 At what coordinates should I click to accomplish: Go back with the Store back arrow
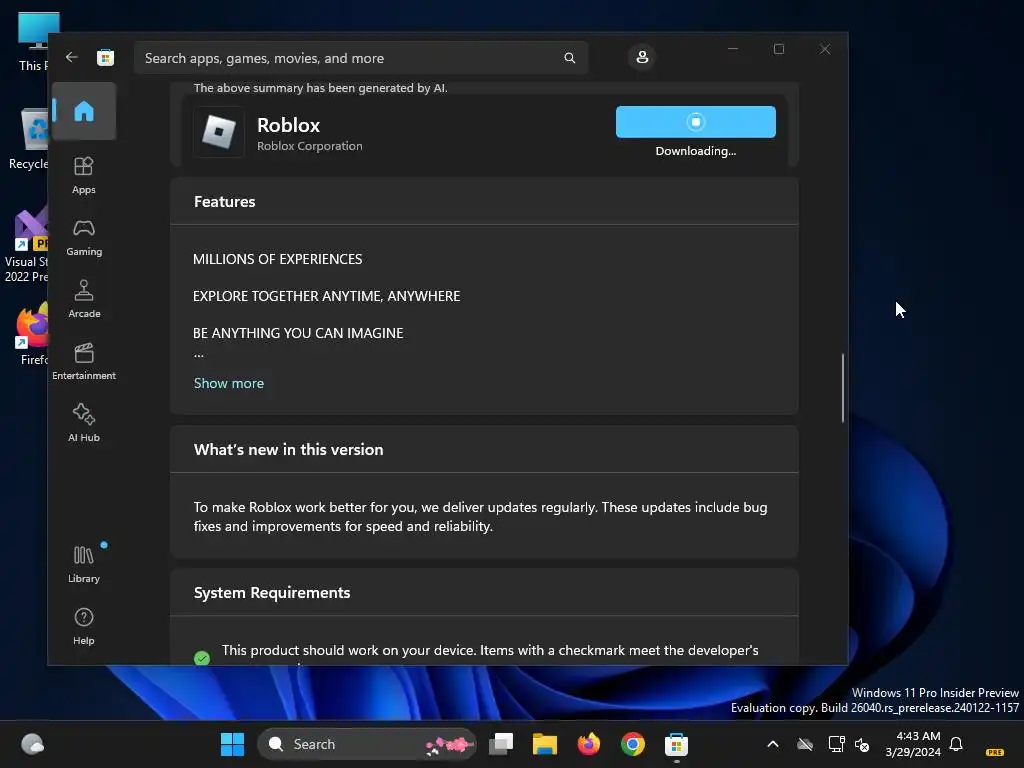[x=72, y=57]
